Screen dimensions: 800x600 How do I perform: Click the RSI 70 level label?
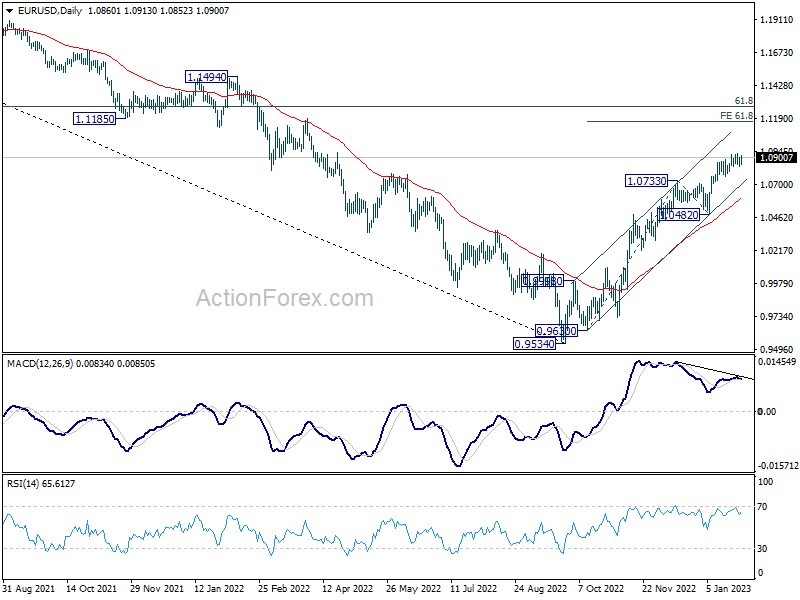[762, 507]
